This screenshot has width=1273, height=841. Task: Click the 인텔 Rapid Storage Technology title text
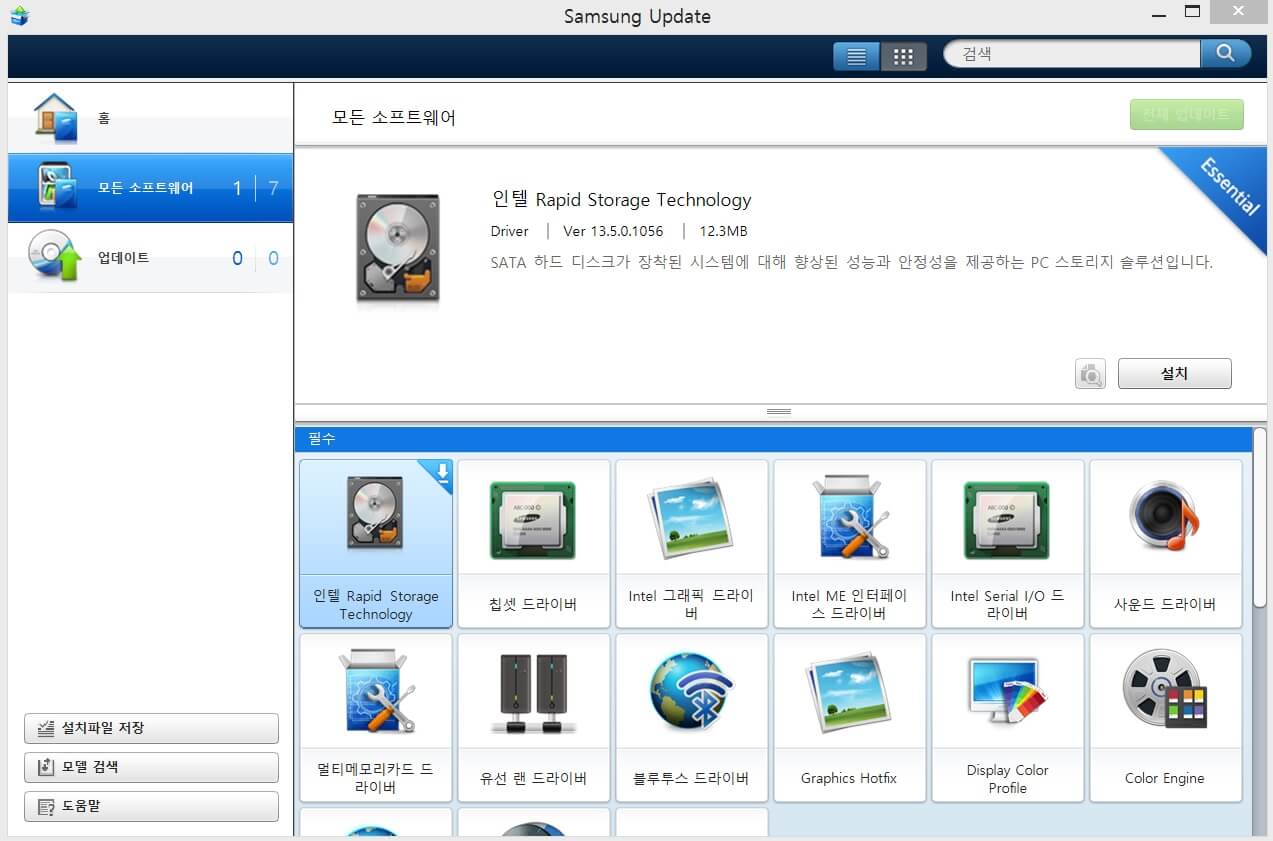point(622,200)
